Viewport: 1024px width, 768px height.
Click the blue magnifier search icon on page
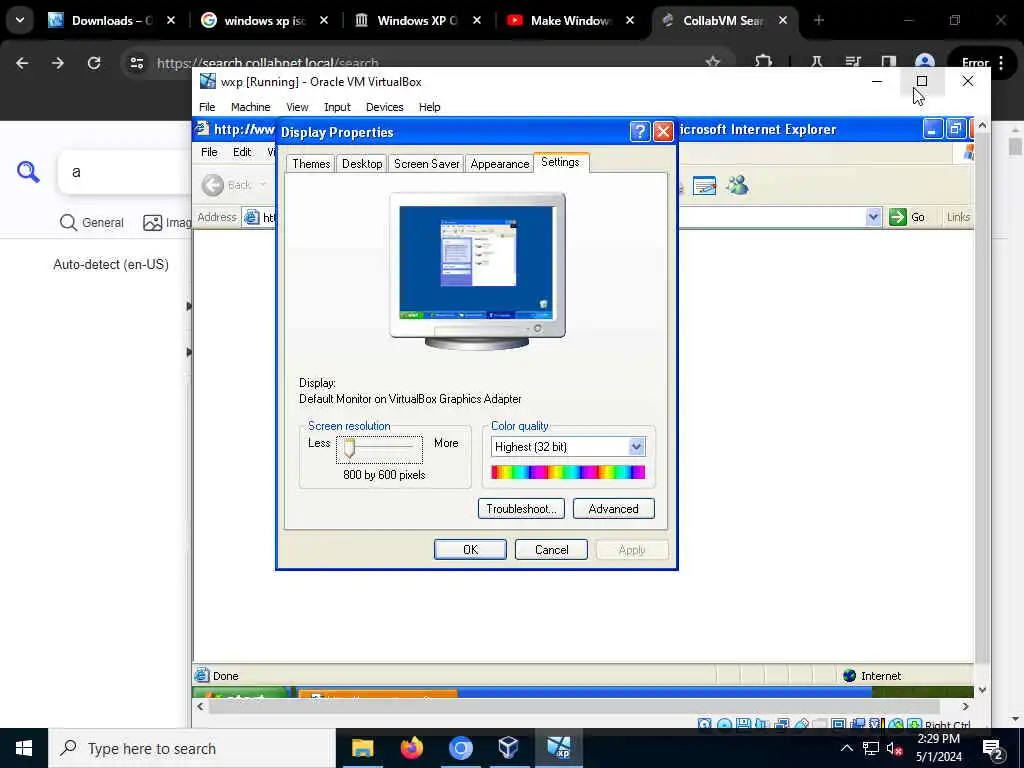28,172
